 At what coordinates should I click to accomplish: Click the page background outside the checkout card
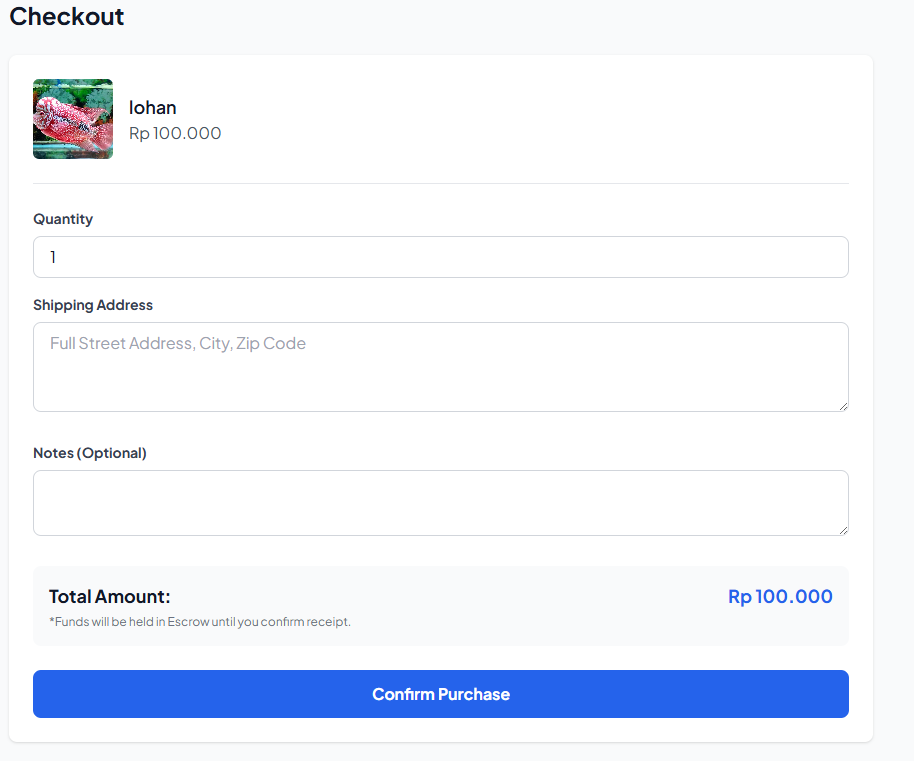893,400
